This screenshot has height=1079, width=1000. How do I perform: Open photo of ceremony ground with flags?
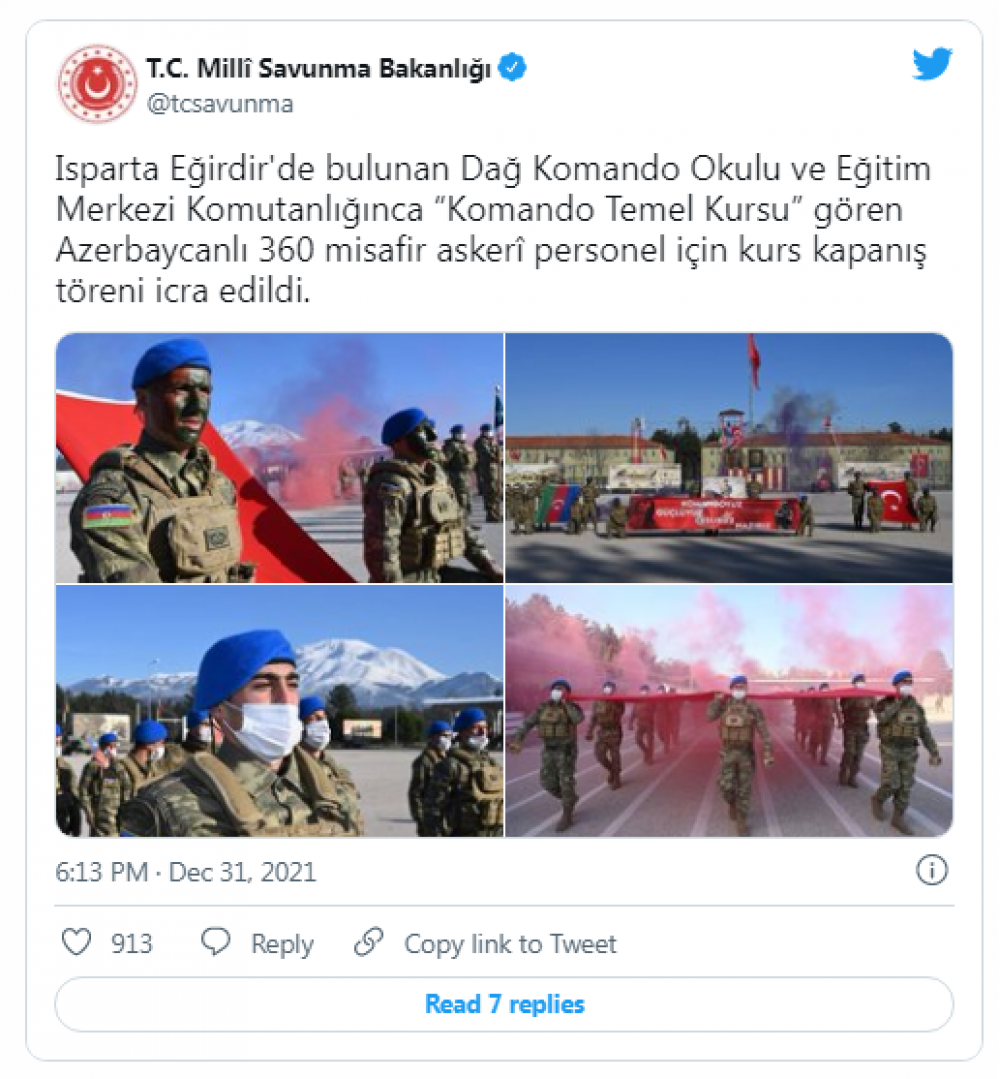click(729, 458)
